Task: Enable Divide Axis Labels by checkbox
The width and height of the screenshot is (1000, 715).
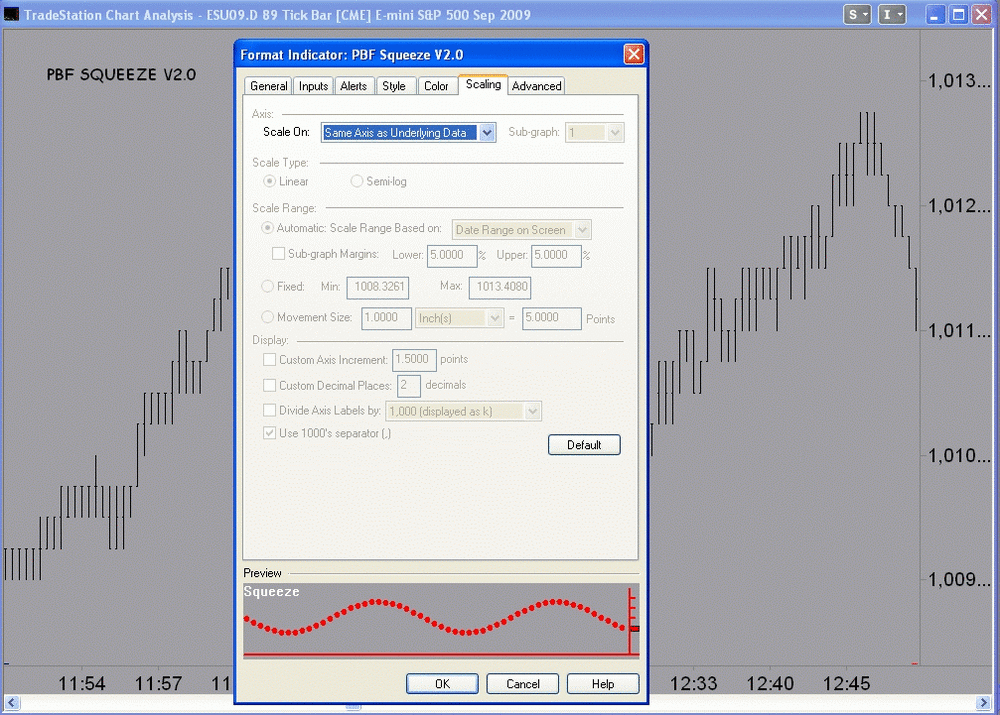Action: click(x=270, y=410)
